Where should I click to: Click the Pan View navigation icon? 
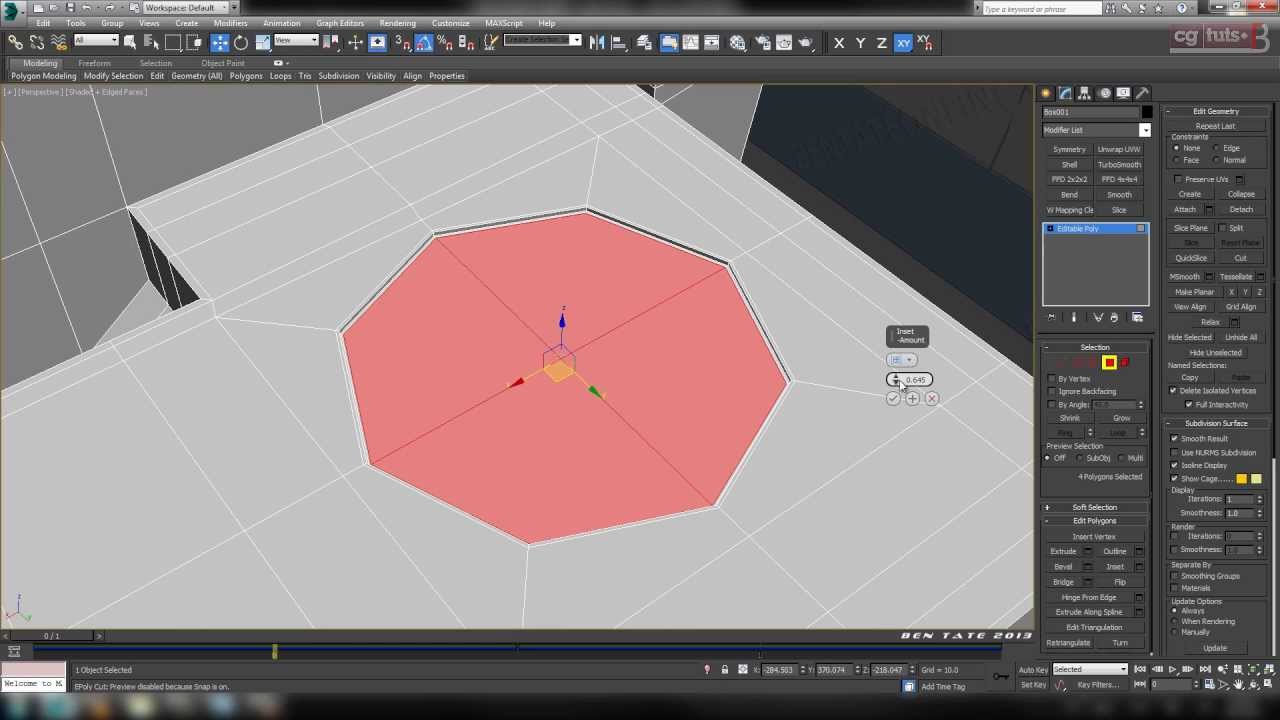[1238, 685]
